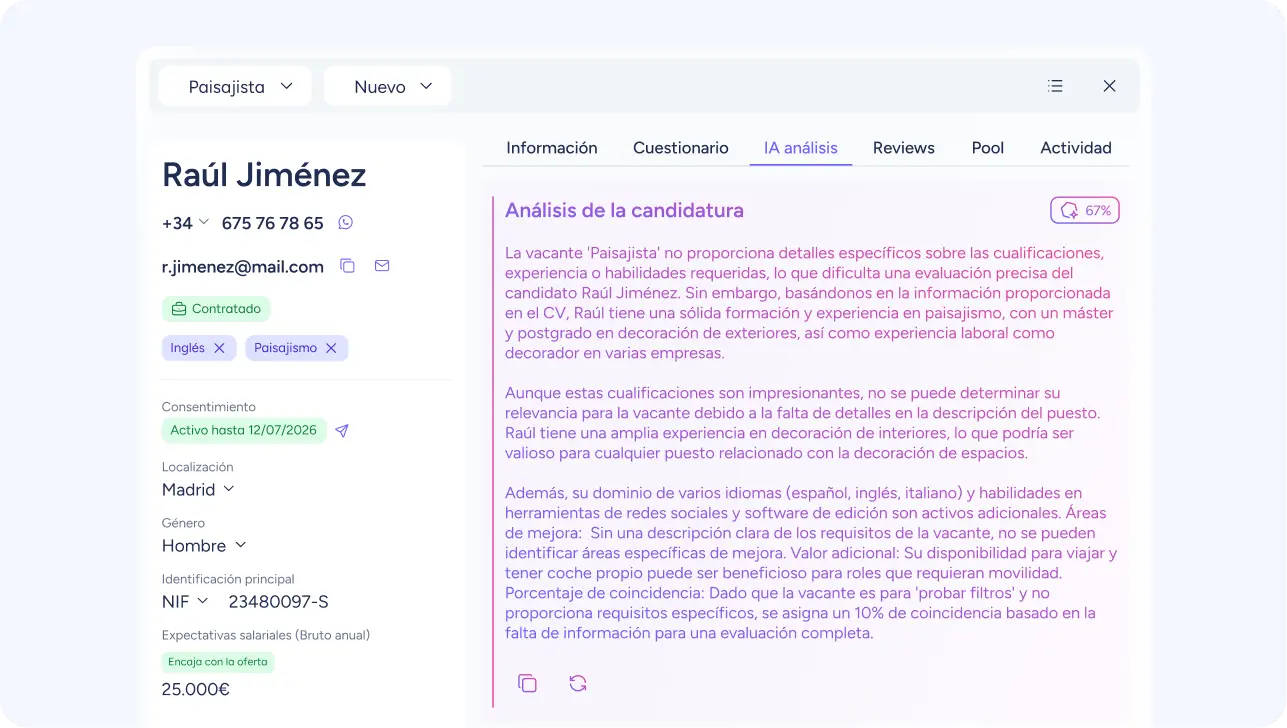Click the Activo hasta 12/07/2026 badge
This screenshot has width=1287, height=728.
pyautogui.click(x=243, y=431)
